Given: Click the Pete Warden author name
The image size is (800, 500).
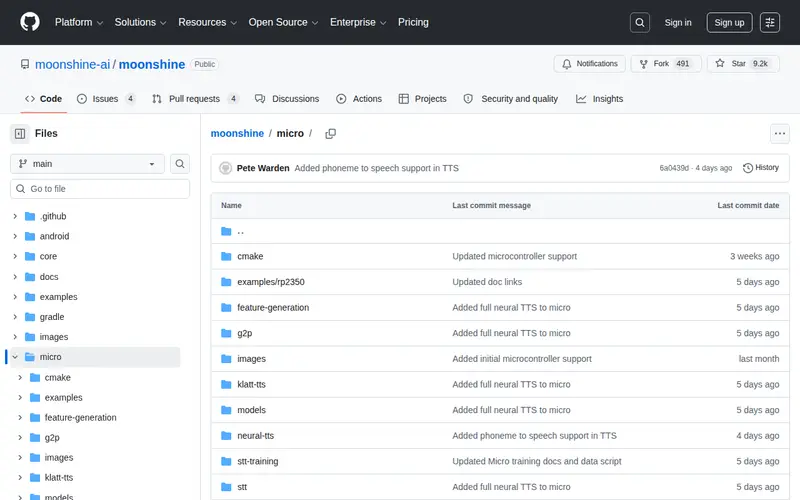Looking at the screenshot, I should coord(263,168).
